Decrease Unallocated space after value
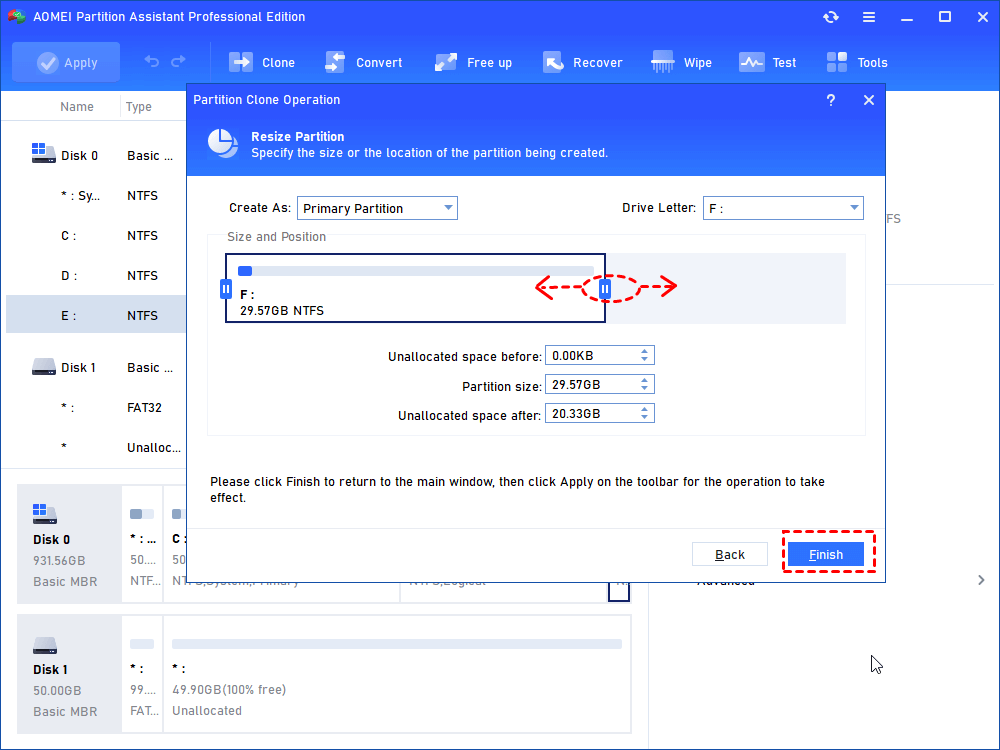The image size is (1000, 750). coord(645,418)
